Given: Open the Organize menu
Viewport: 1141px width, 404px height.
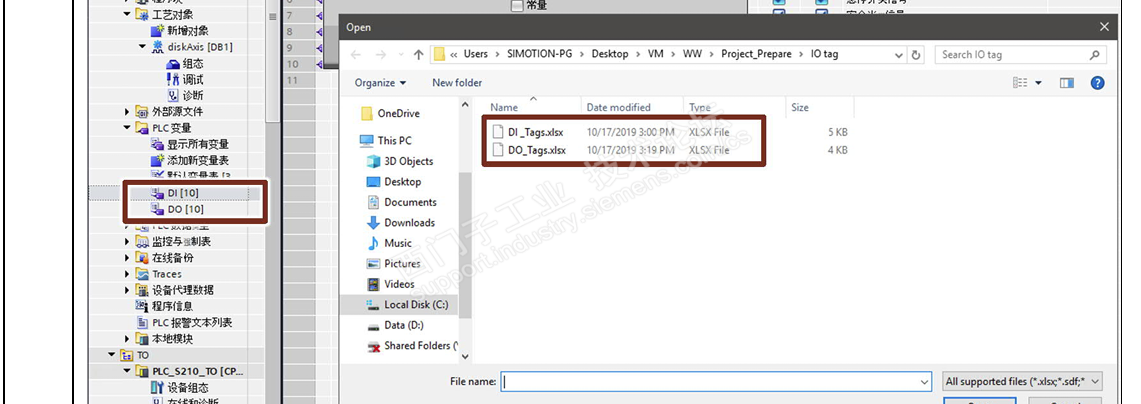Looking at the screenshot, I should point(381,83).
